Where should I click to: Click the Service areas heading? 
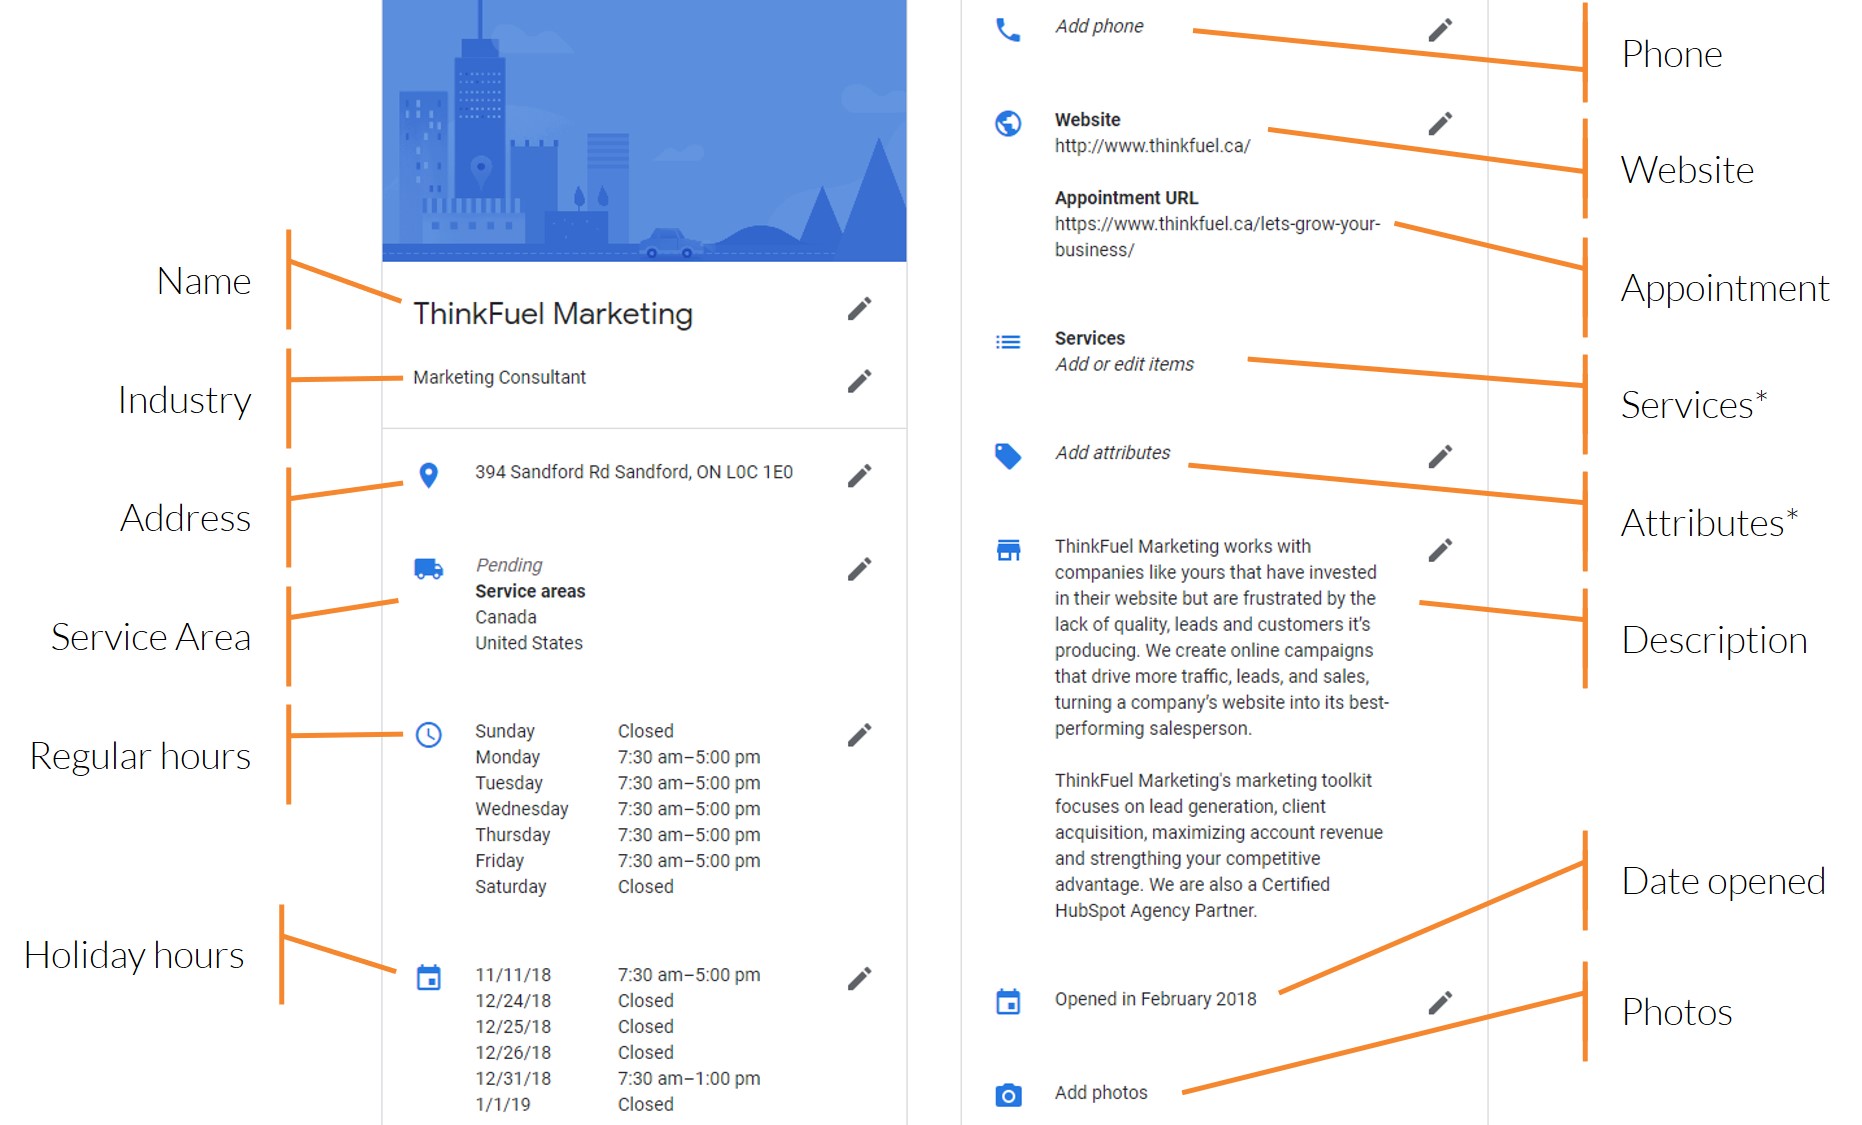point(530,591)
